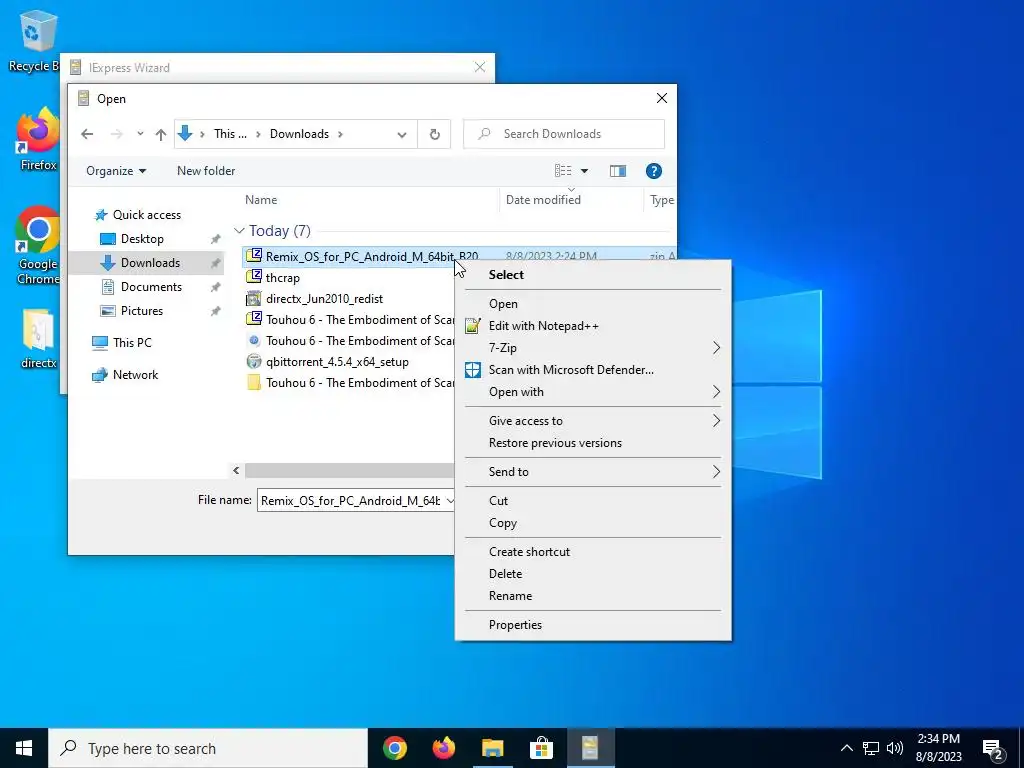The image size is (1024, 768).
Task: Expand the File name combo box
Action: click(449, 501)
